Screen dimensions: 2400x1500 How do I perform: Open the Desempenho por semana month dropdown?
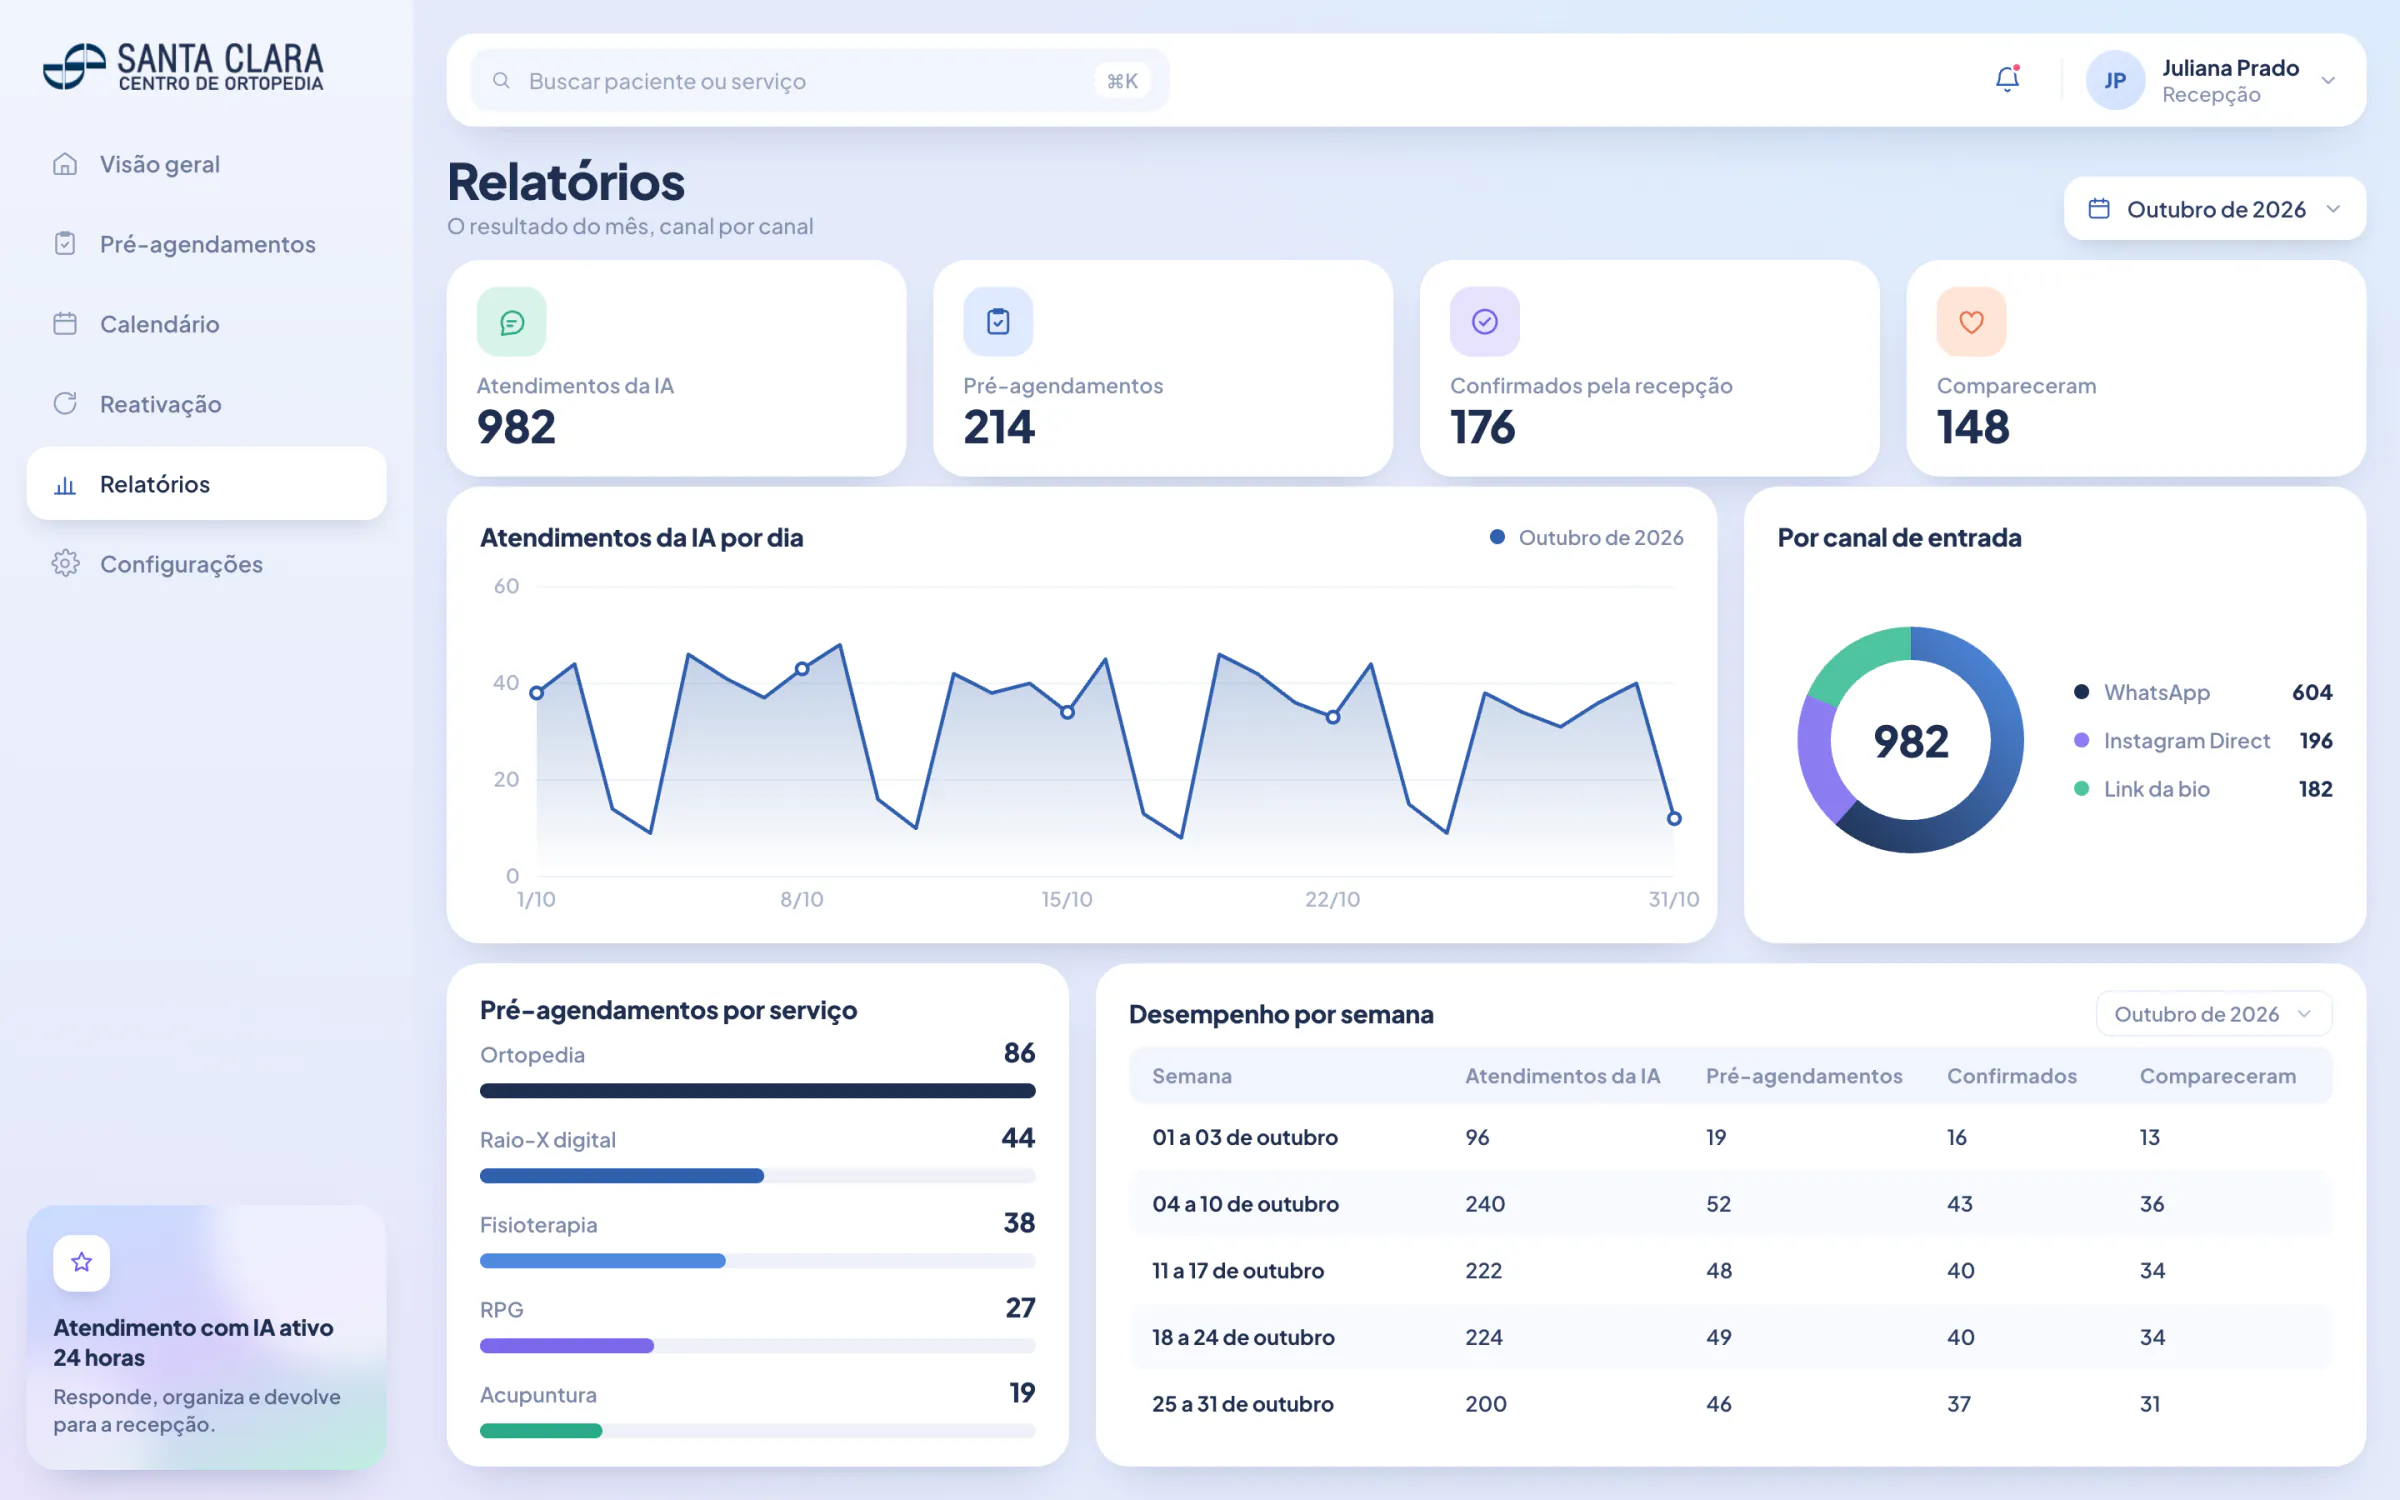coord(2214,1014)
